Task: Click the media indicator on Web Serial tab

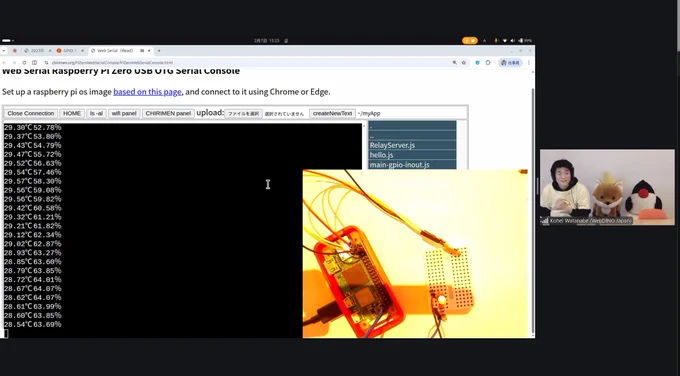Action: tap(142, 51)
